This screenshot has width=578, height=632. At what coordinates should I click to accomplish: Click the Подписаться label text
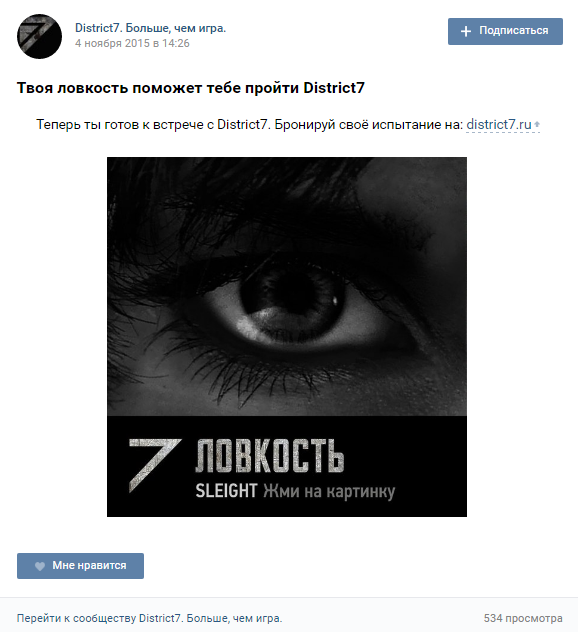coord(514,31)
